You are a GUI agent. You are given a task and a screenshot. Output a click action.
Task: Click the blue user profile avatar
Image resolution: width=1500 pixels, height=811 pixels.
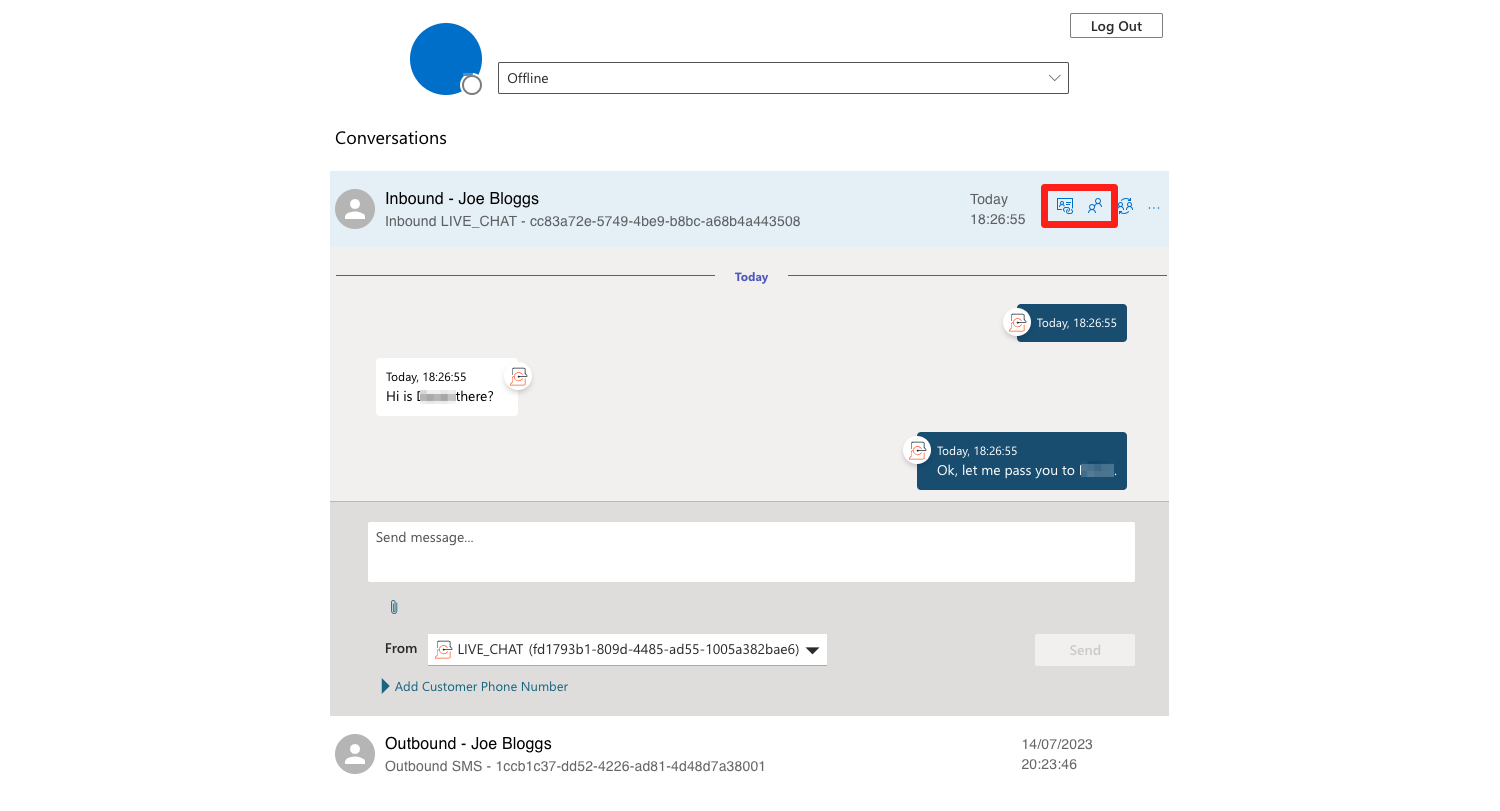pos(445,58)
